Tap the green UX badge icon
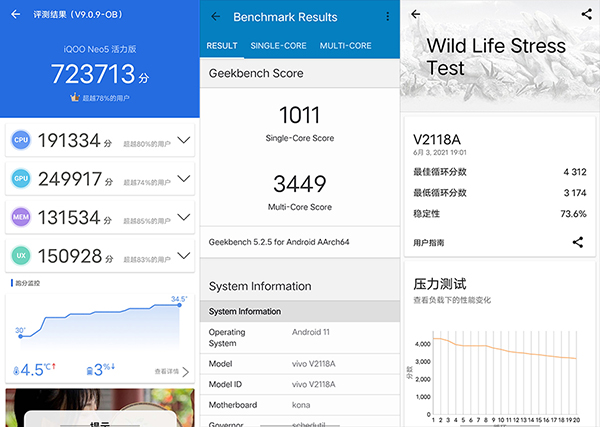 (x=19, y=256)
